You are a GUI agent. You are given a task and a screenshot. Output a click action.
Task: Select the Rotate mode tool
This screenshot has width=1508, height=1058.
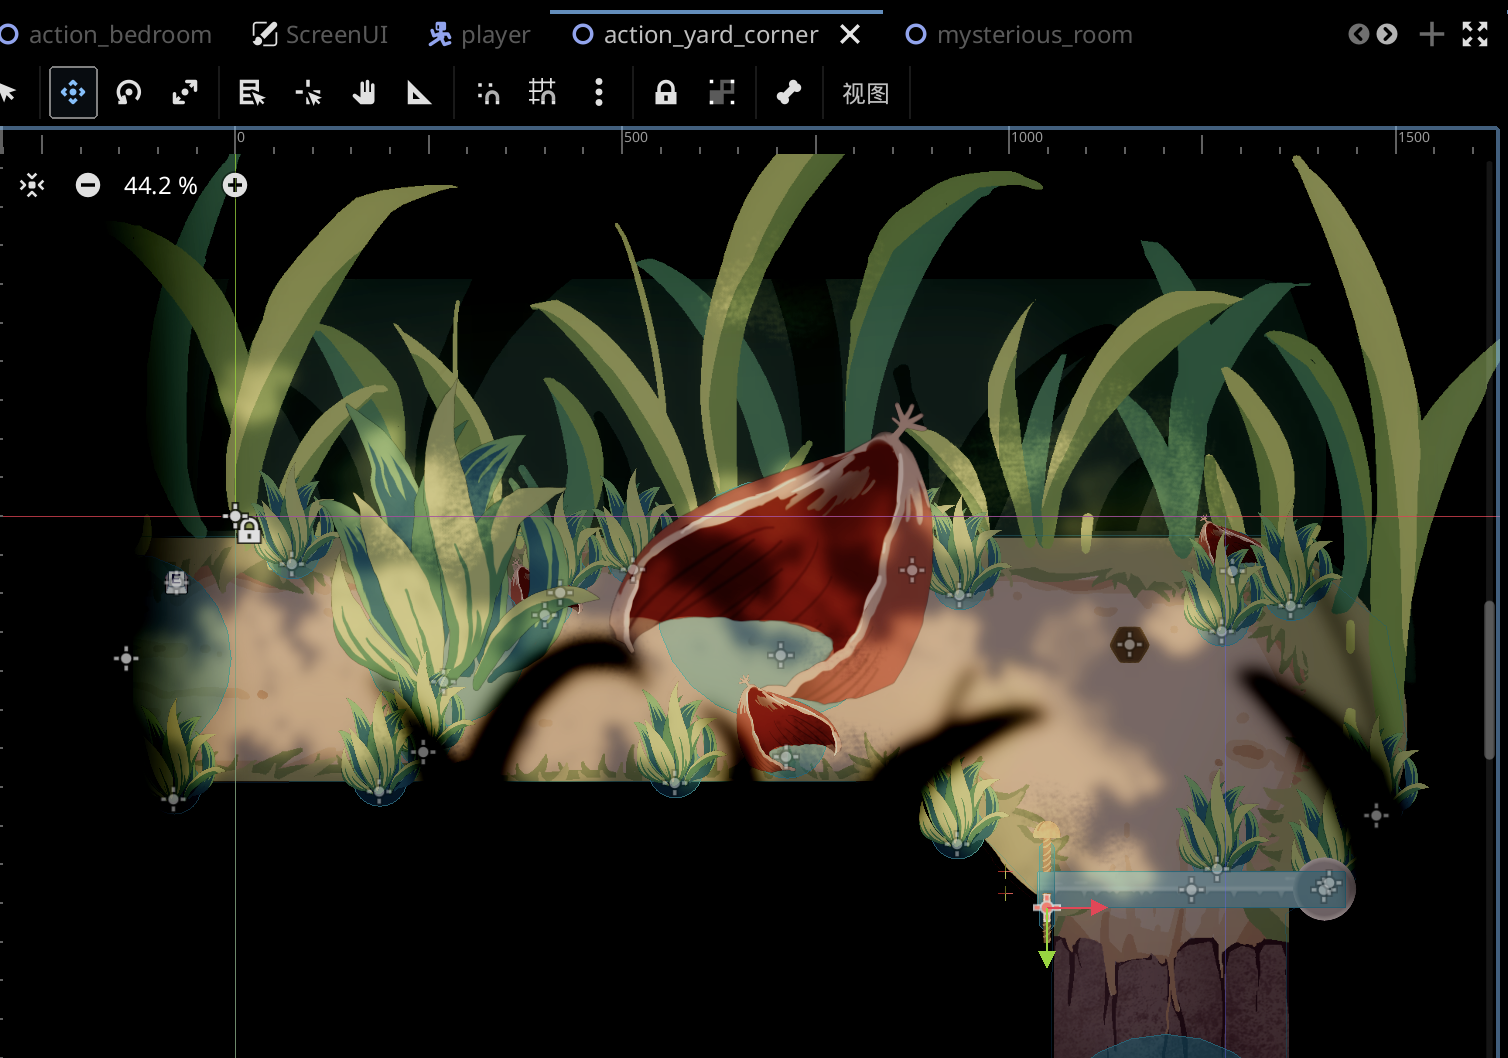click(x=129, y=93)
